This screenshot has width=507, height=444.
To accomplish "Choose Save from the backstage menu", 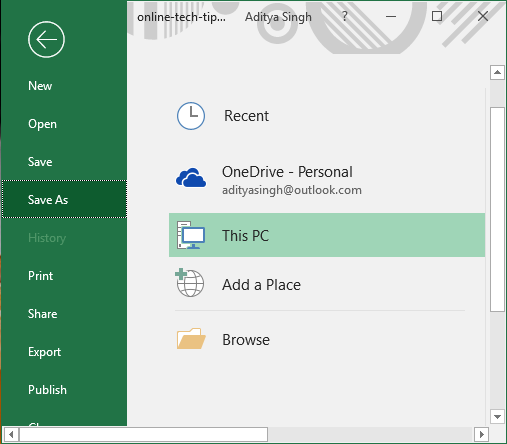I will pyautogui.click(x=40, y=162).
